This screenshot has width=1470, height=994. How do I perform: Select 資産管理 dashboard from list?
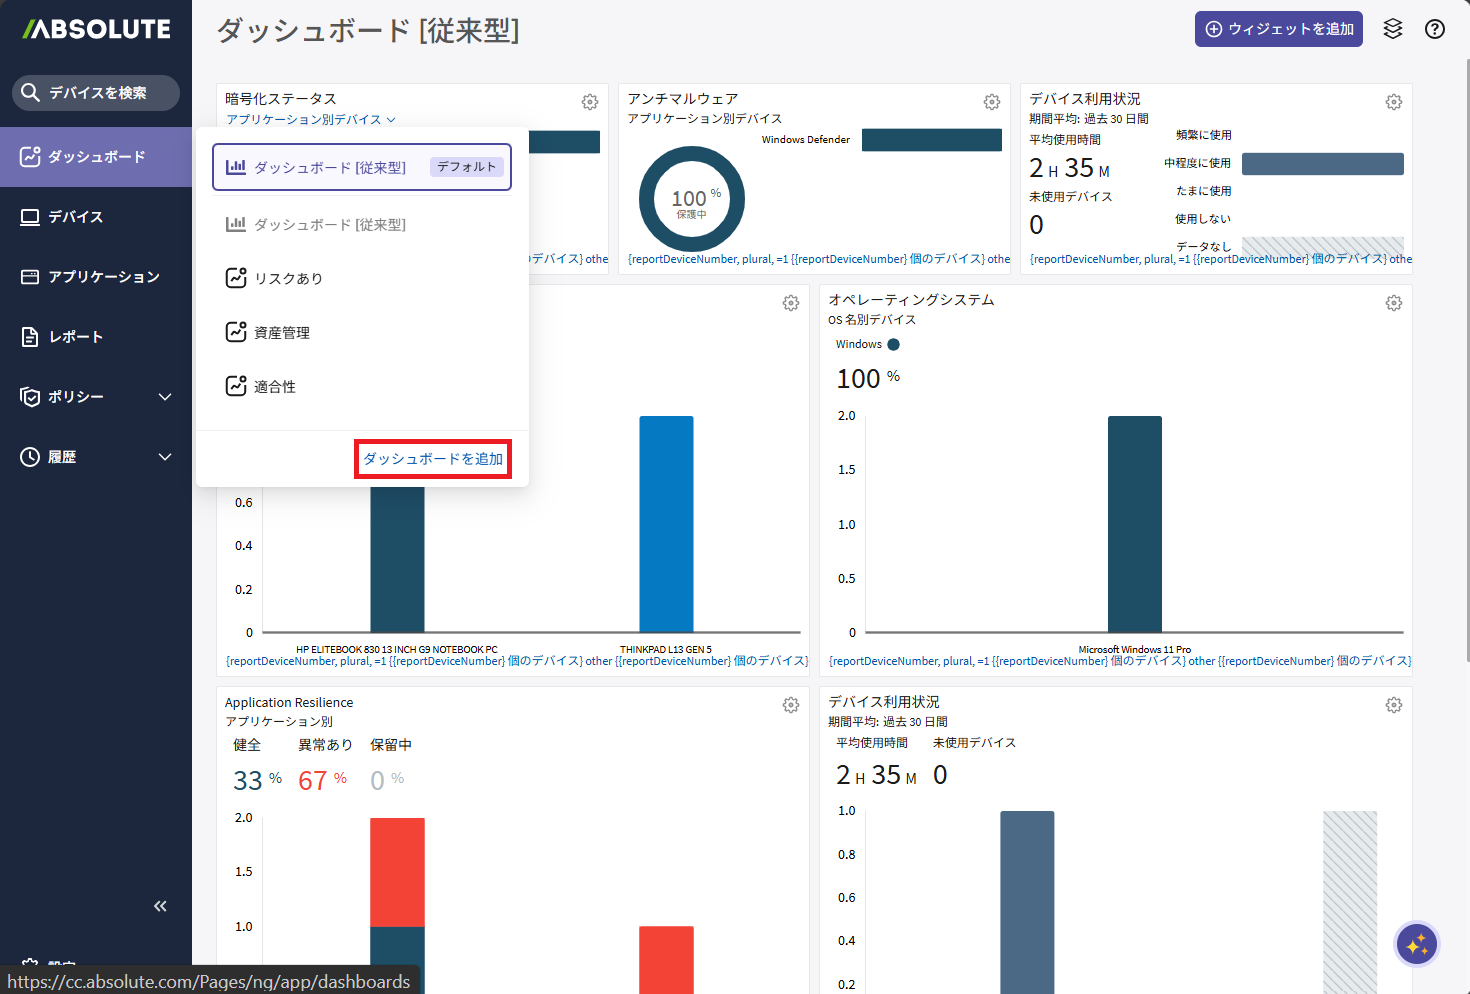[x=282, y=333]
